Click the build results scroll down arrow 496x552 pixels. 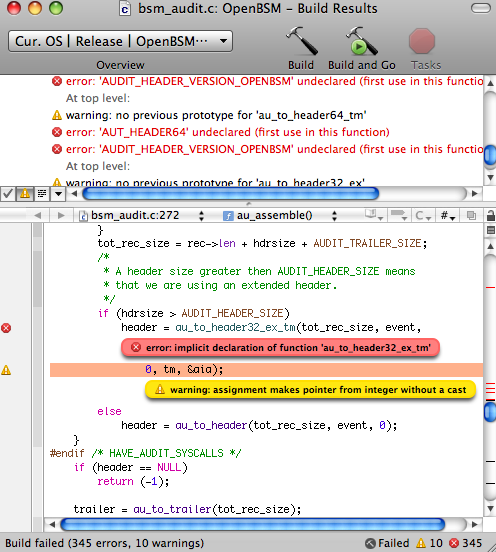coord(490,177)
